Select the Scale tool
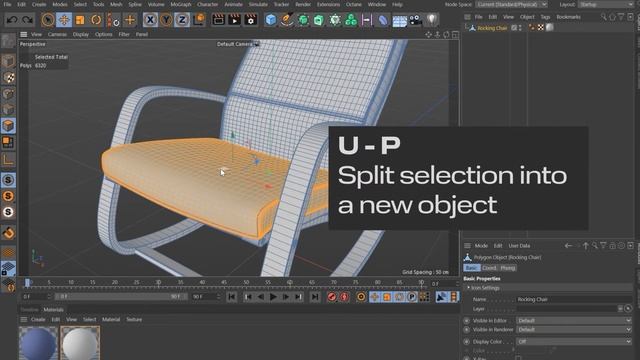The height and width of the screenshot is (360, 640). coord(80,20)
